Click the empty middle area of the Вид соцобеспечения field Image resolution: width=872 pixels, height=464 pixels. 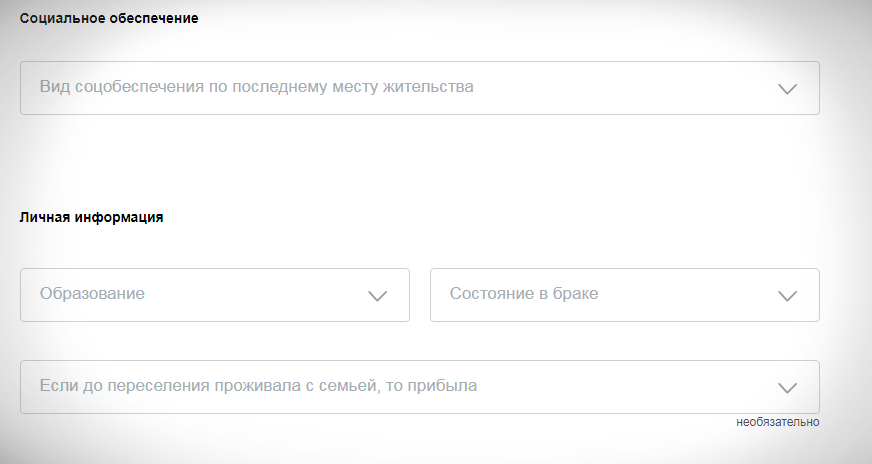coord(620,88)
